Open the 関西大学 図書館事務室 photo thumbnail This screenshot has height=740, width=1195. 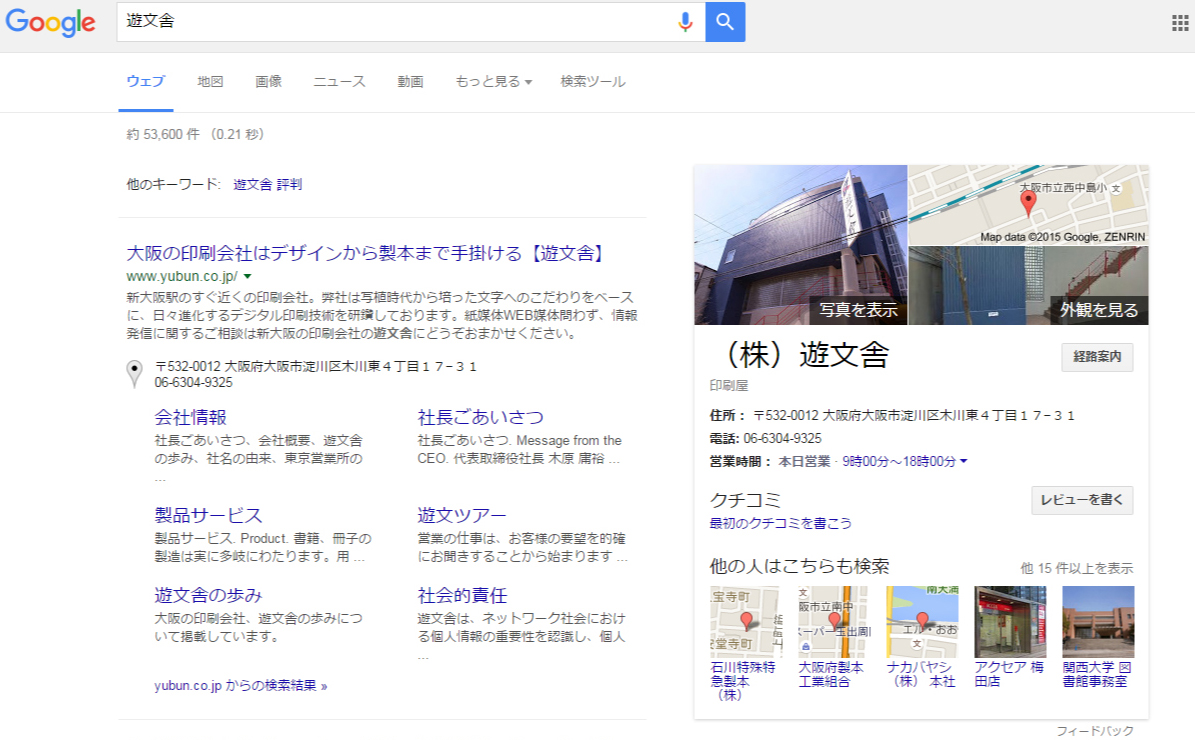coord(1098,622)
